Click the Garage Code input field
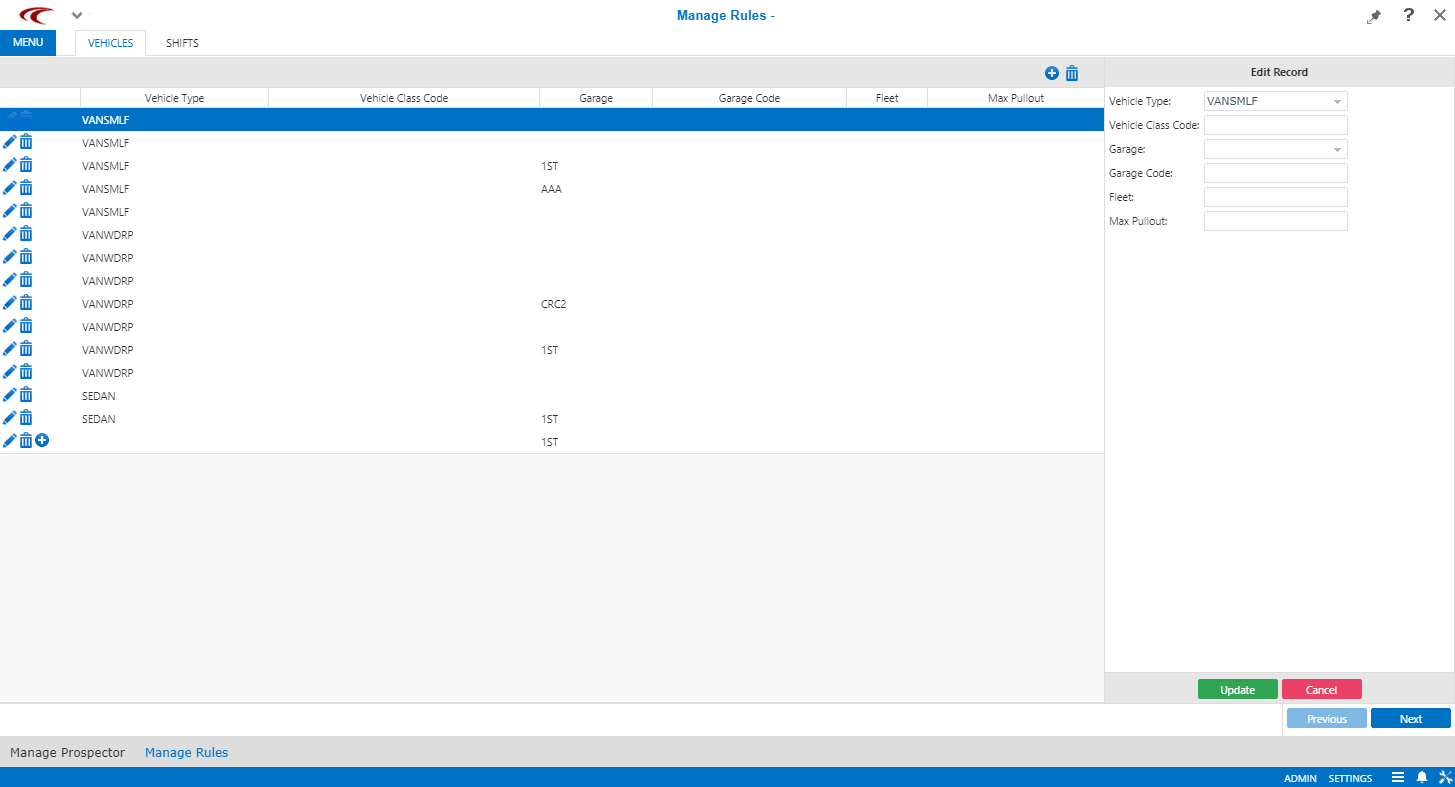Viewport: 1455px width, 787px height. click(1275, 172)
